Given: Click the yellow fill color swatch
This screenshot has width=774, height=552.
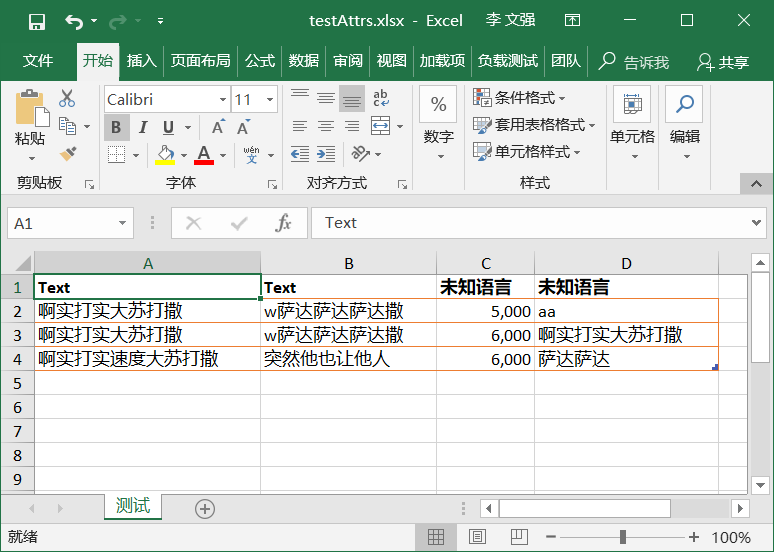Looking at the screenshot, I should [166, 154].
